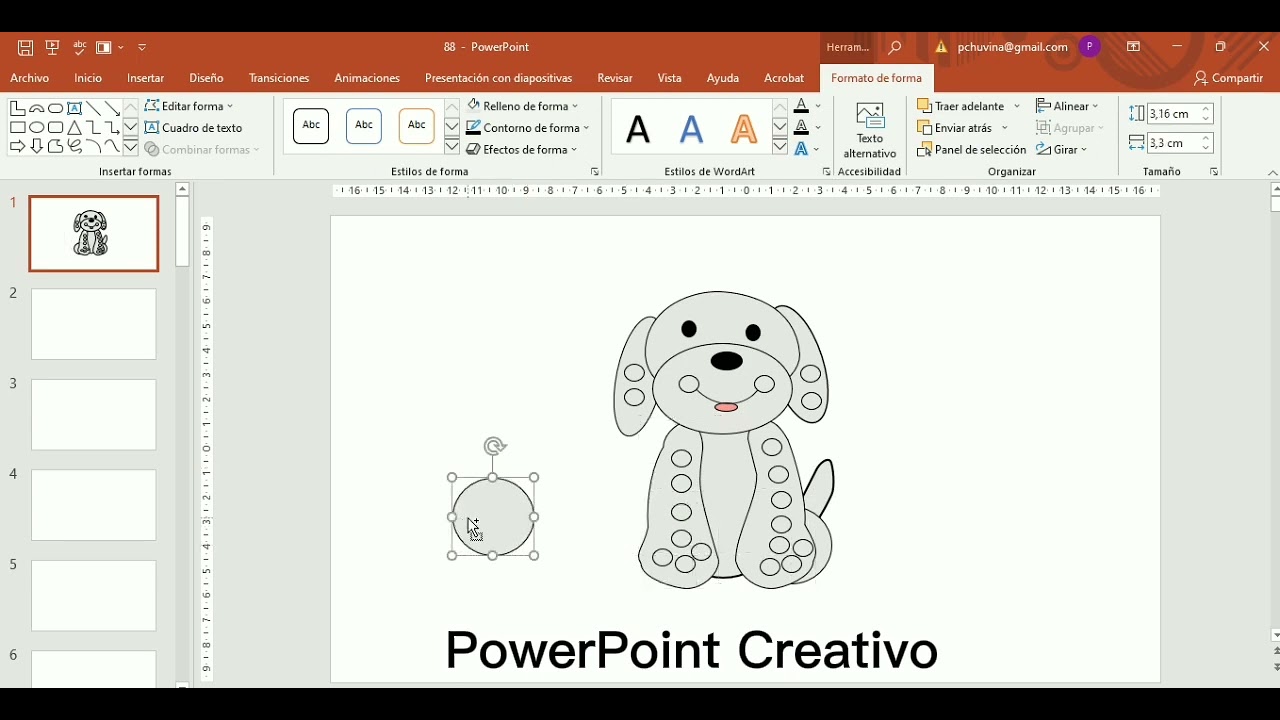Click ribbon display options icon

[x=1134, y=47]
